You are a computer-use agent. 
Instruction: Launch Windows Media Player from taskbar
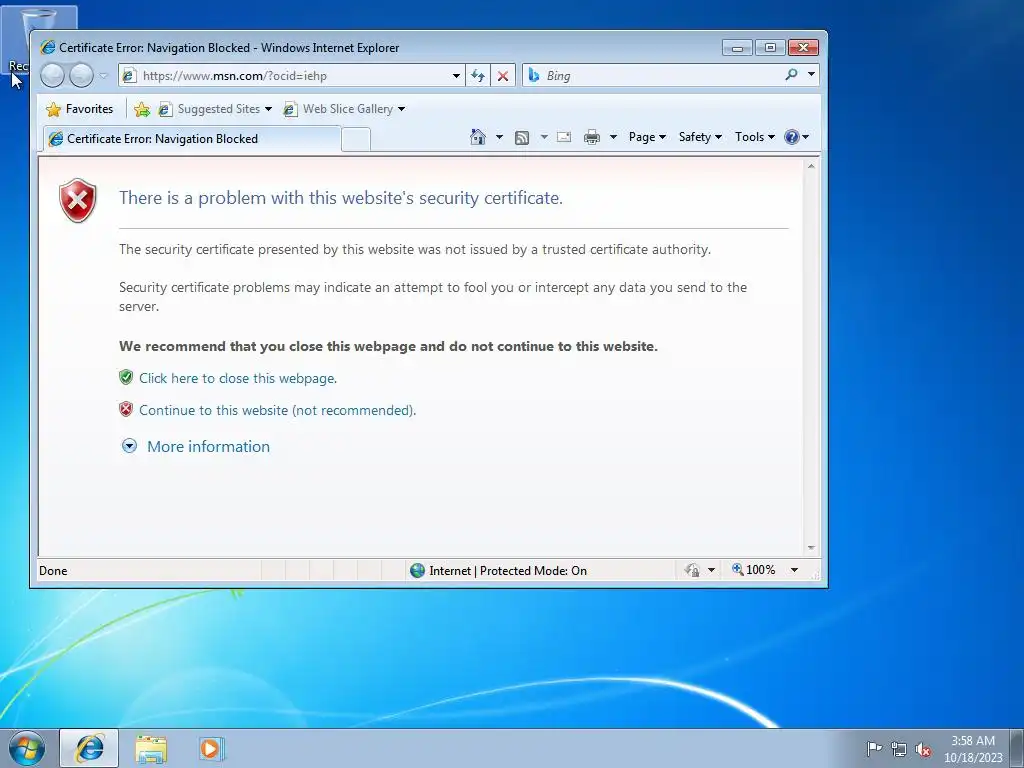211,748
